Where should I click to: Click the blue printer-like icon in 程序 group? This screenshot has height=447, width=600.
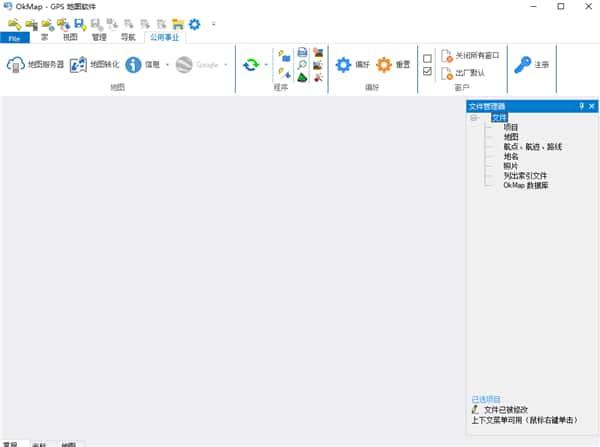point(302,52)
